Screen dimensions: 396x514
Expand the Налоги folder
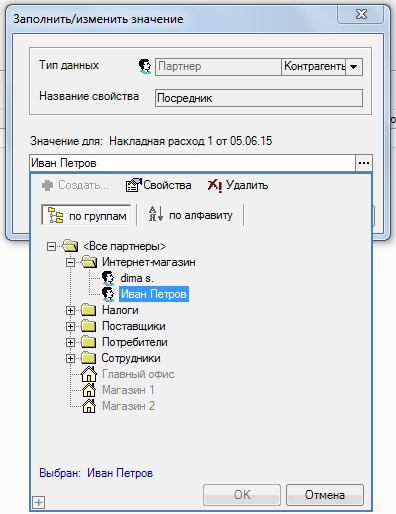click(70, 310)
